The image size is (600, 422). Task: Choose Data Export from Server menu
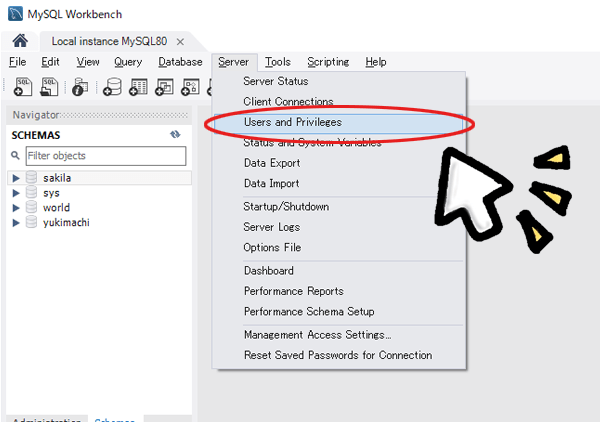pyautogui.click(x=271, y=163)
